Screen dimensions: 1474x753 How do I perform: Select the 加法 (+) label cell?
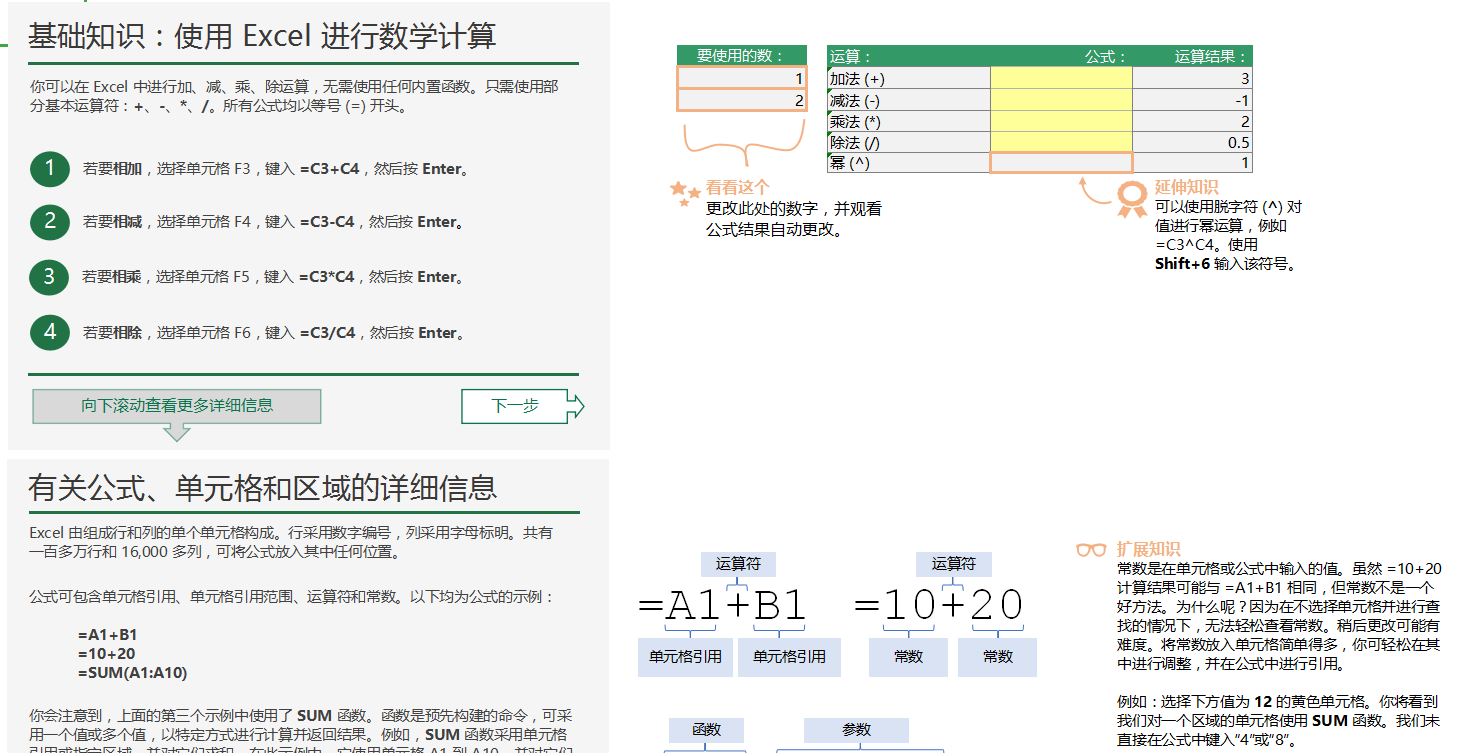(909, 78)
